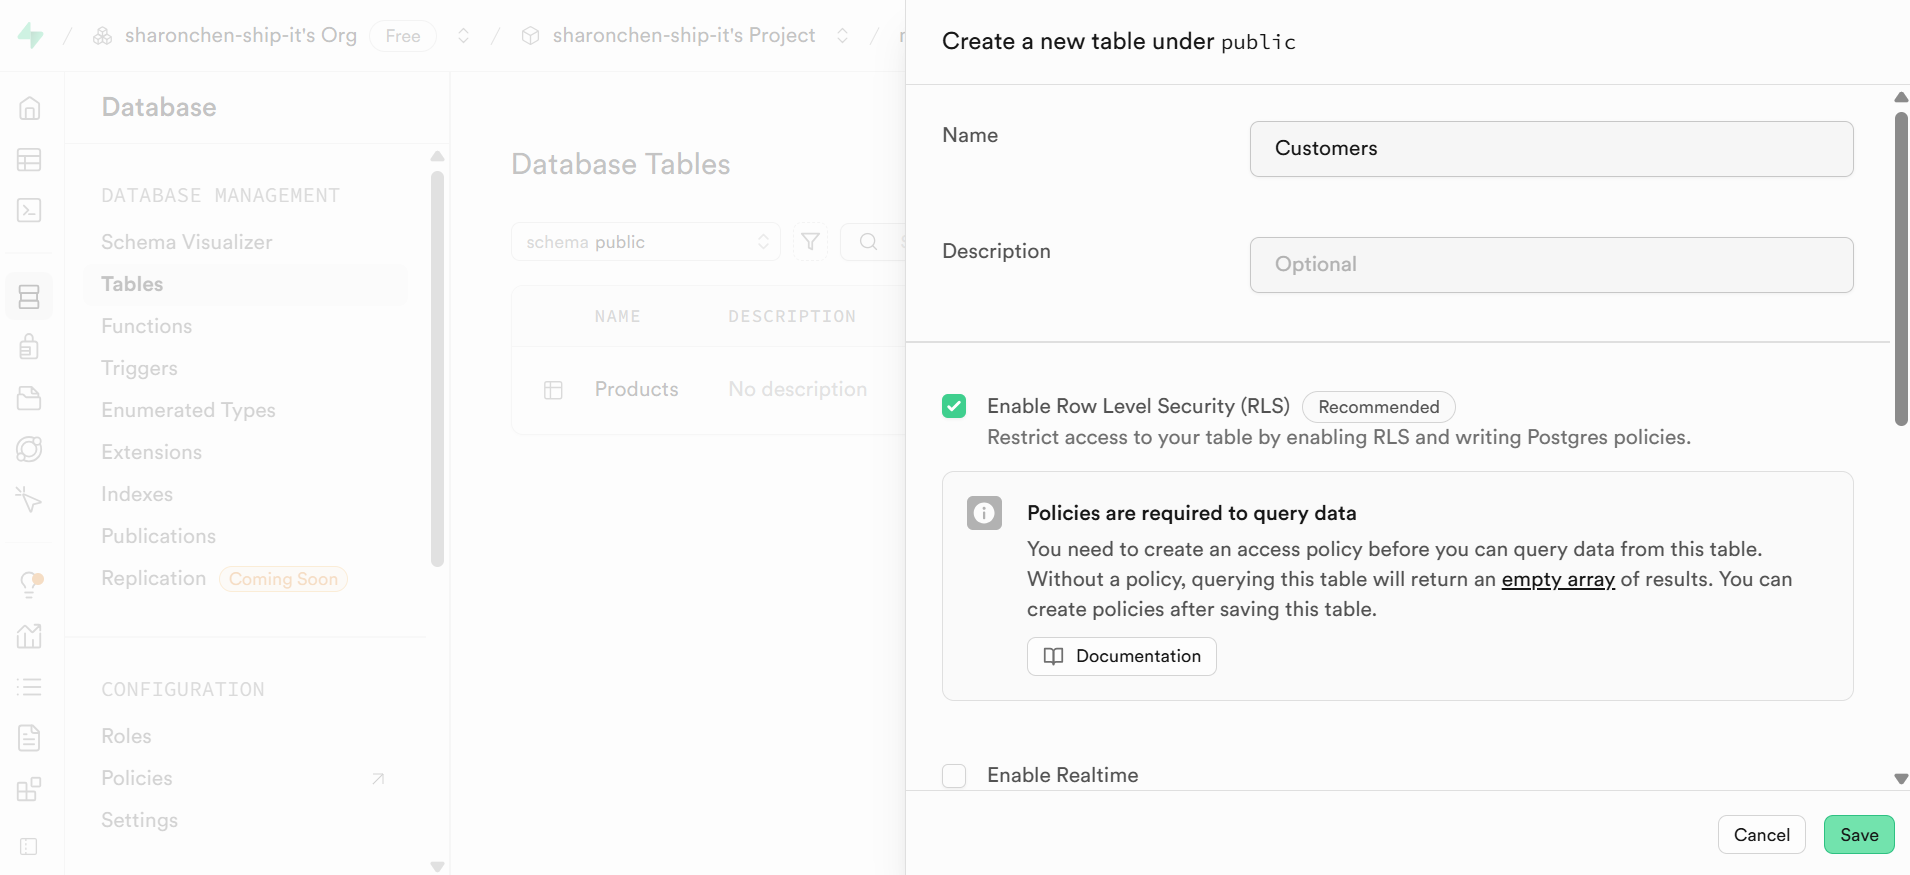
Task: Open the schema public dropdown
Action: pyautogui.click(x=645, y=242)
